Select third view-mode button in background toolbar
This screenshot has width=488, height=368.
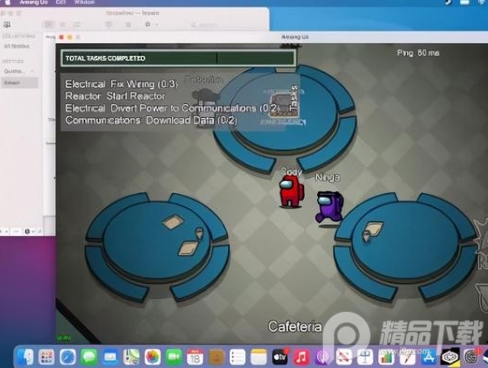pyautogui.click(x=77, y=24)
